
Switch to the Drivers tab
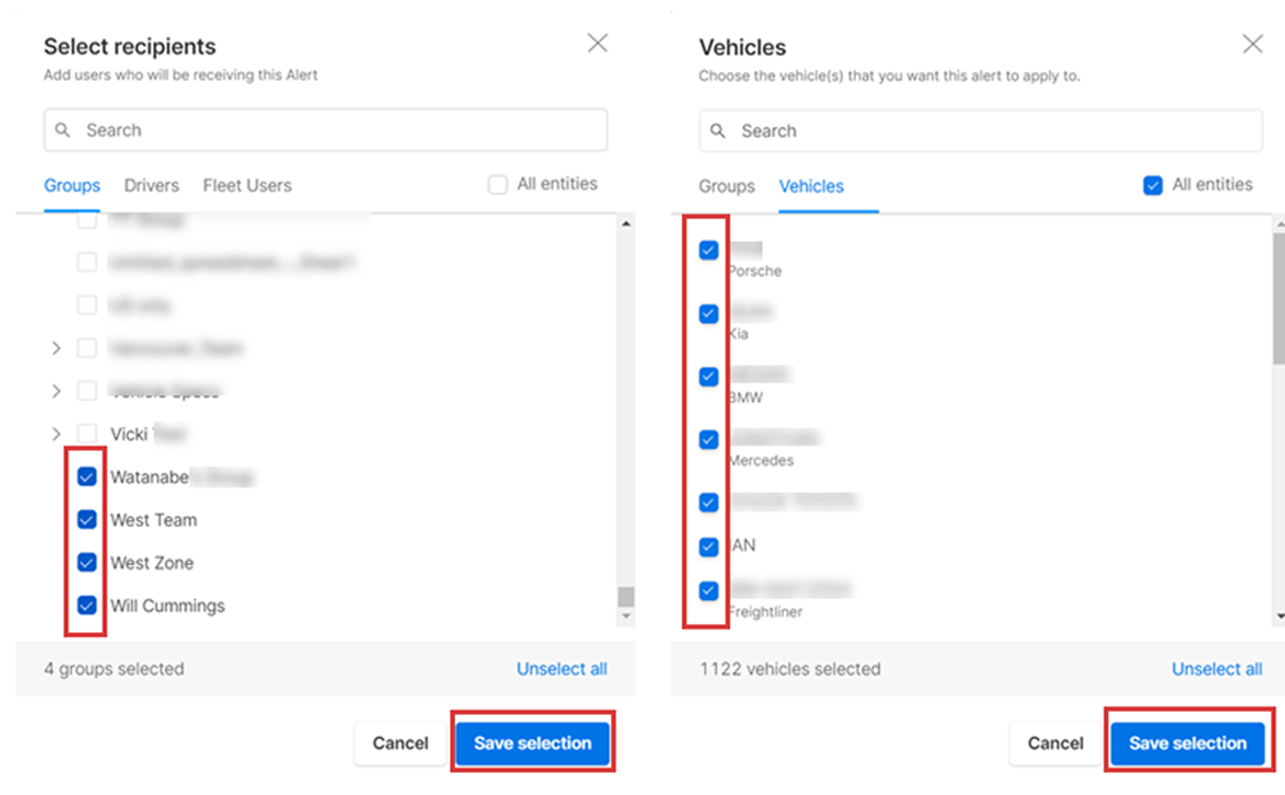[x=151, y=185]
